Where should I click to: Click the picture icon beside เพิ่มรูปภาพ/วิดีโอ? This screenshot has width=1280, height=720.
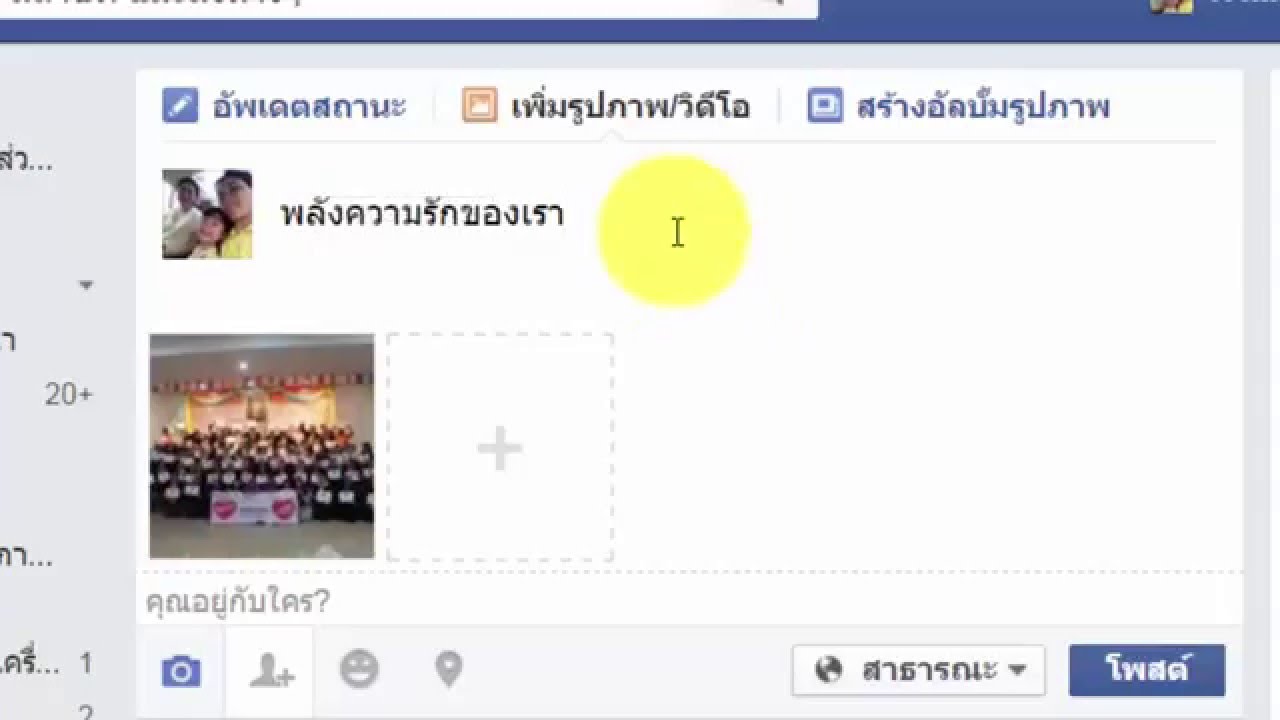[479, 105]
